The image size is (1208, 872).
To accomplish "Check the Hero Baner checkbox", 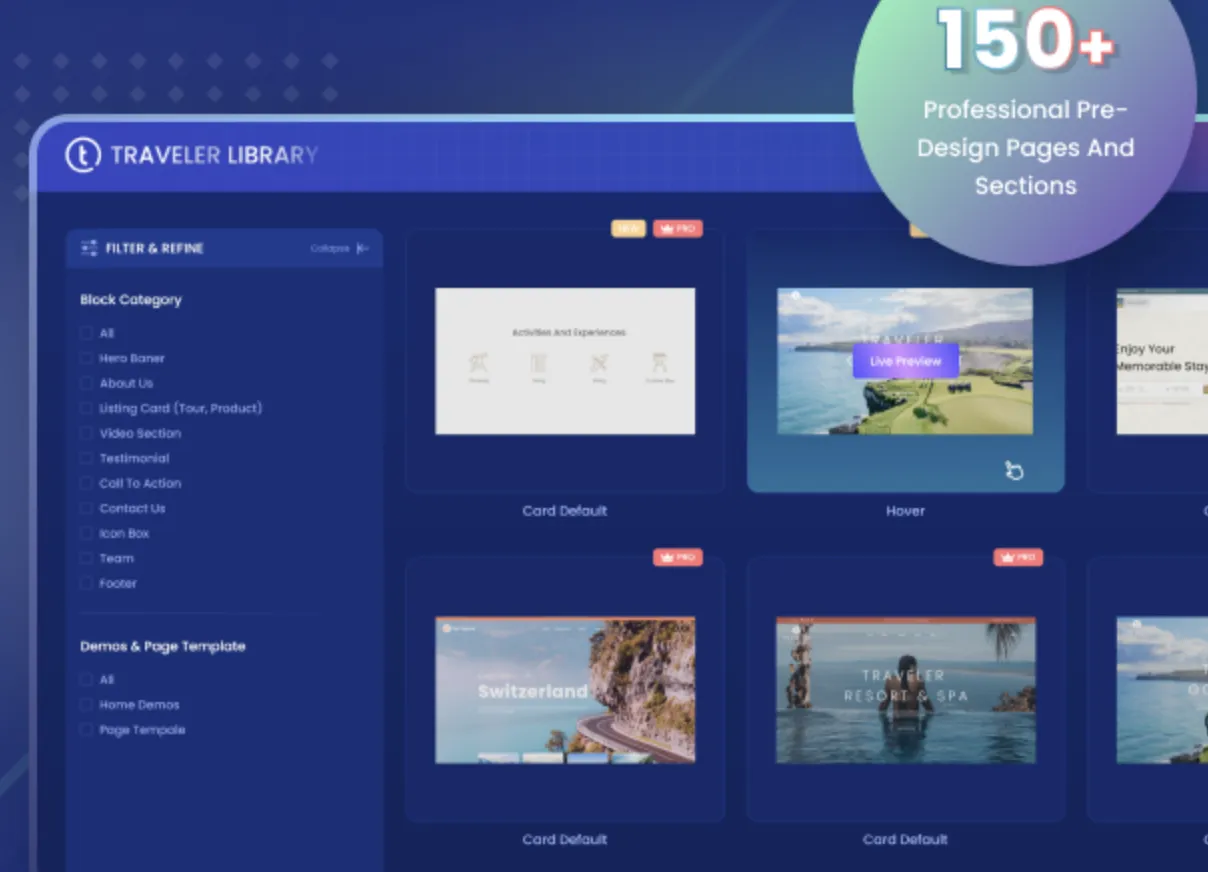I will [x=87, y=358].
